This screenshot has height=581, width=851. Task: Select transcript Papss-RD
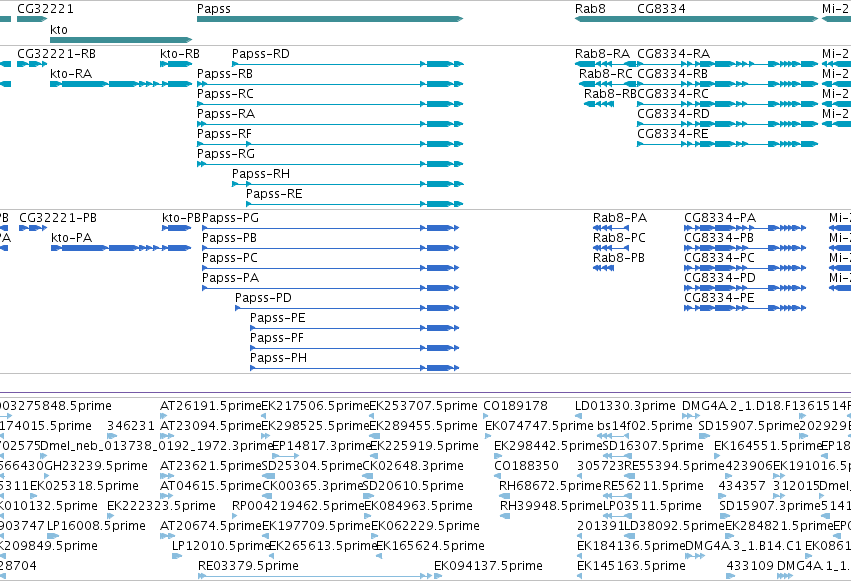(x=261, y=54)
